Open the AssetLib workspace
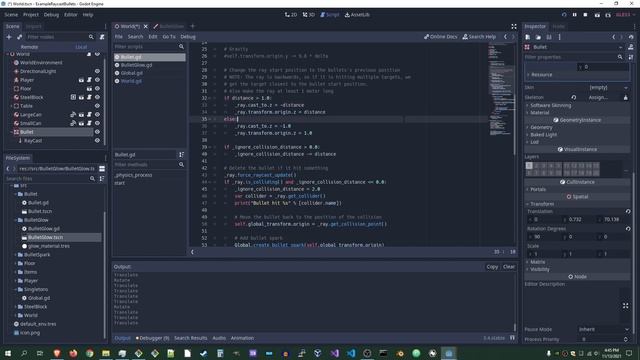The width and height of the screenshot is (640, 360). tap(357, 15)
